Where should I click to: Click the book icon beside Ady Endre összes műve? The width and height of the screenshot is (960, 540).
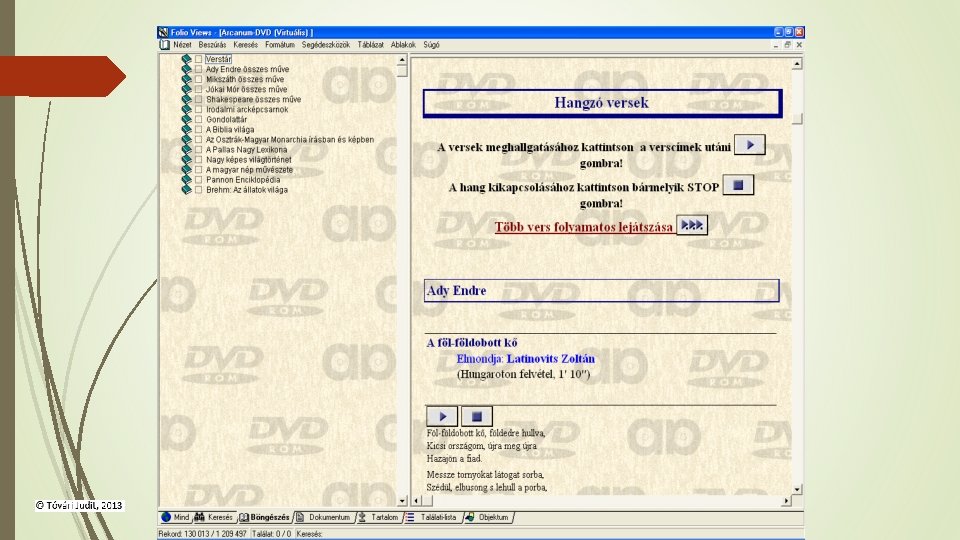click(187, 69)
